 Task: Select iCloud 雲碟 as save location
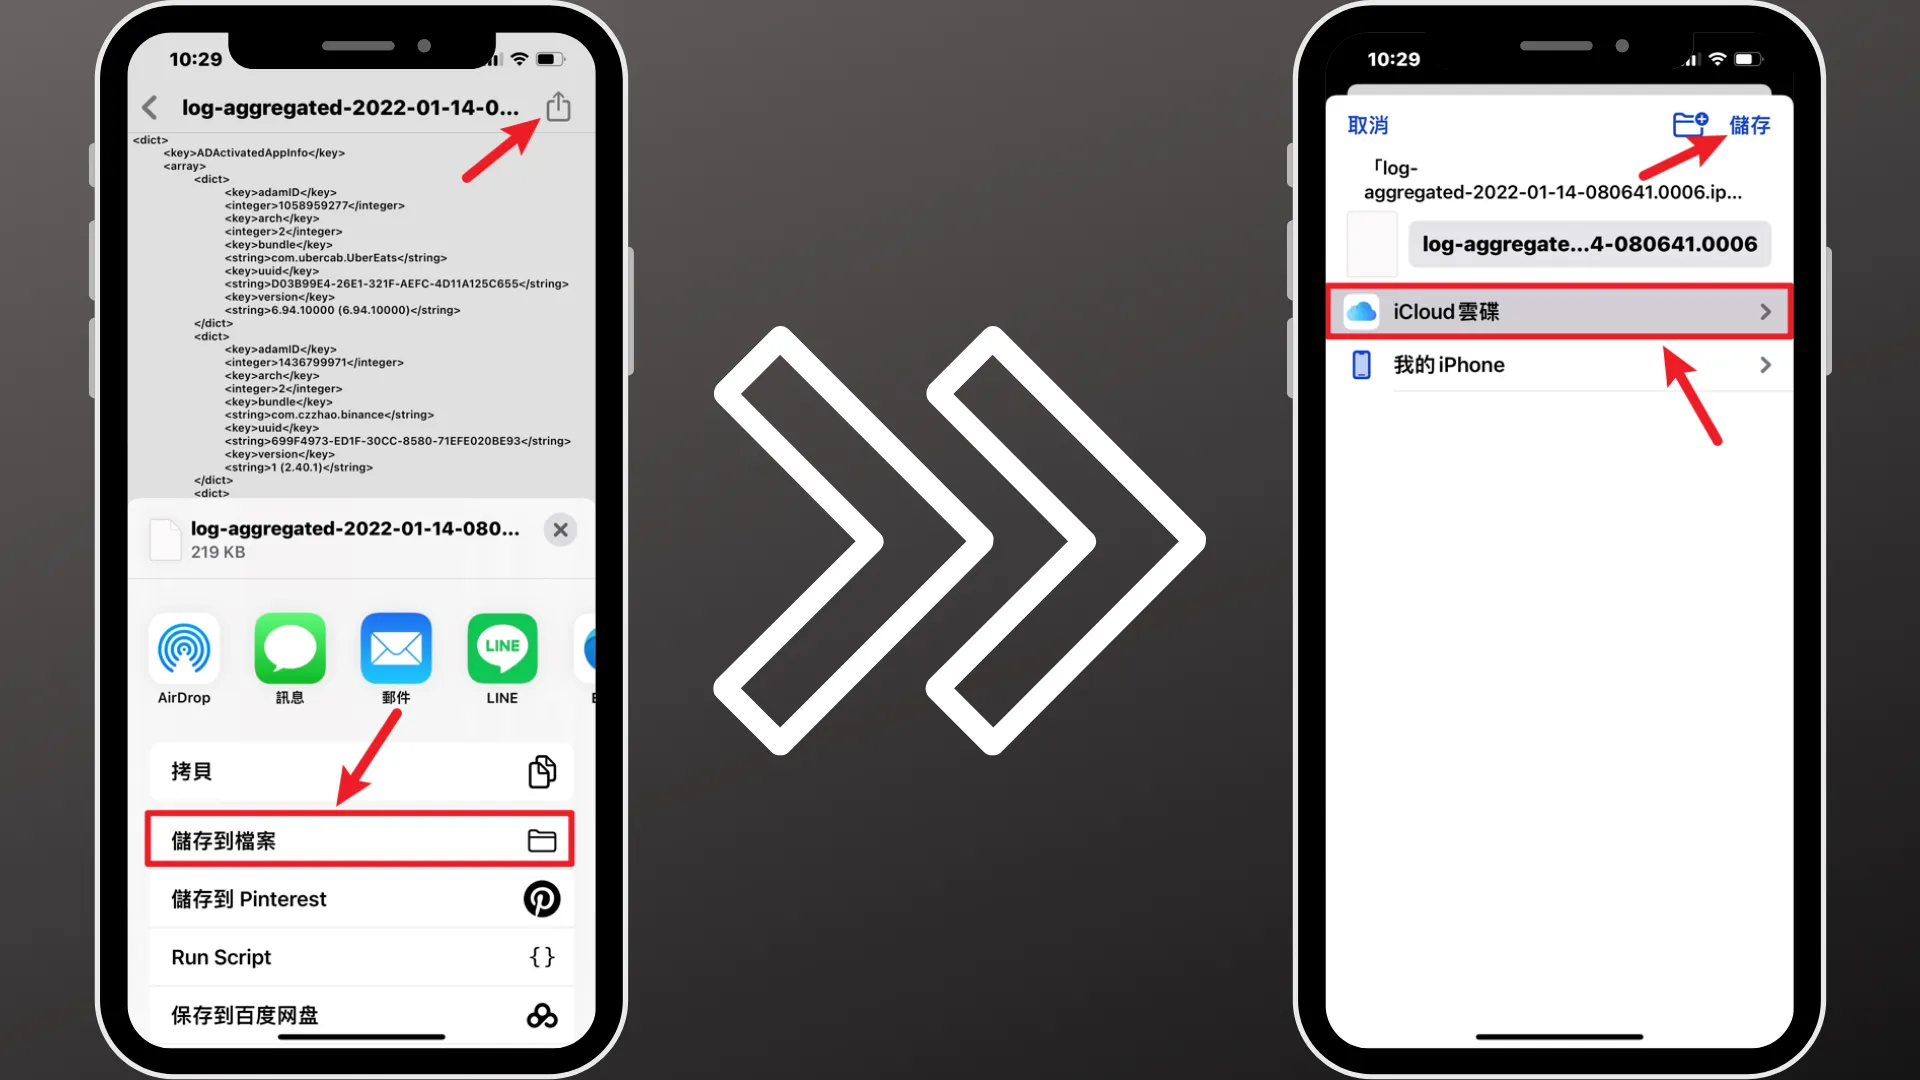click(1560, 311)
